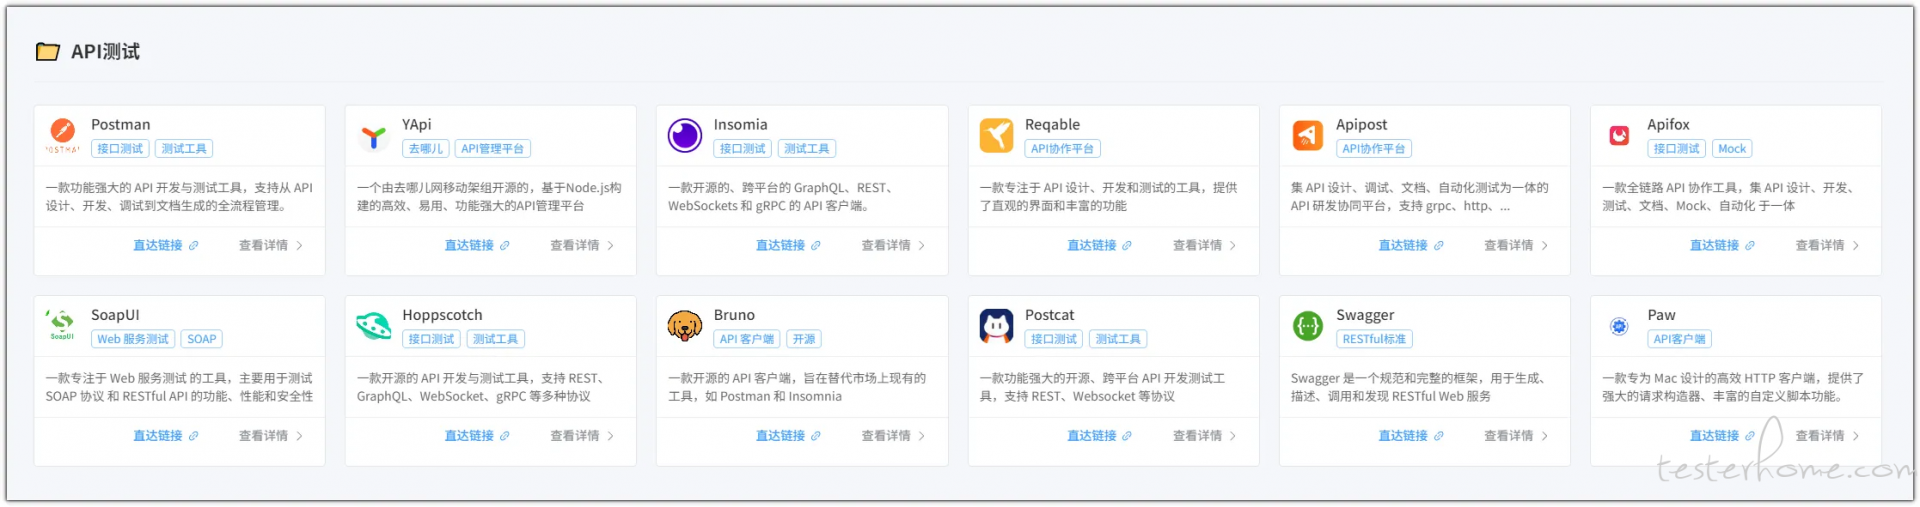Click the Bruno dog logo icon
The width and height of the screenshot is (1920, 507).
685,325
